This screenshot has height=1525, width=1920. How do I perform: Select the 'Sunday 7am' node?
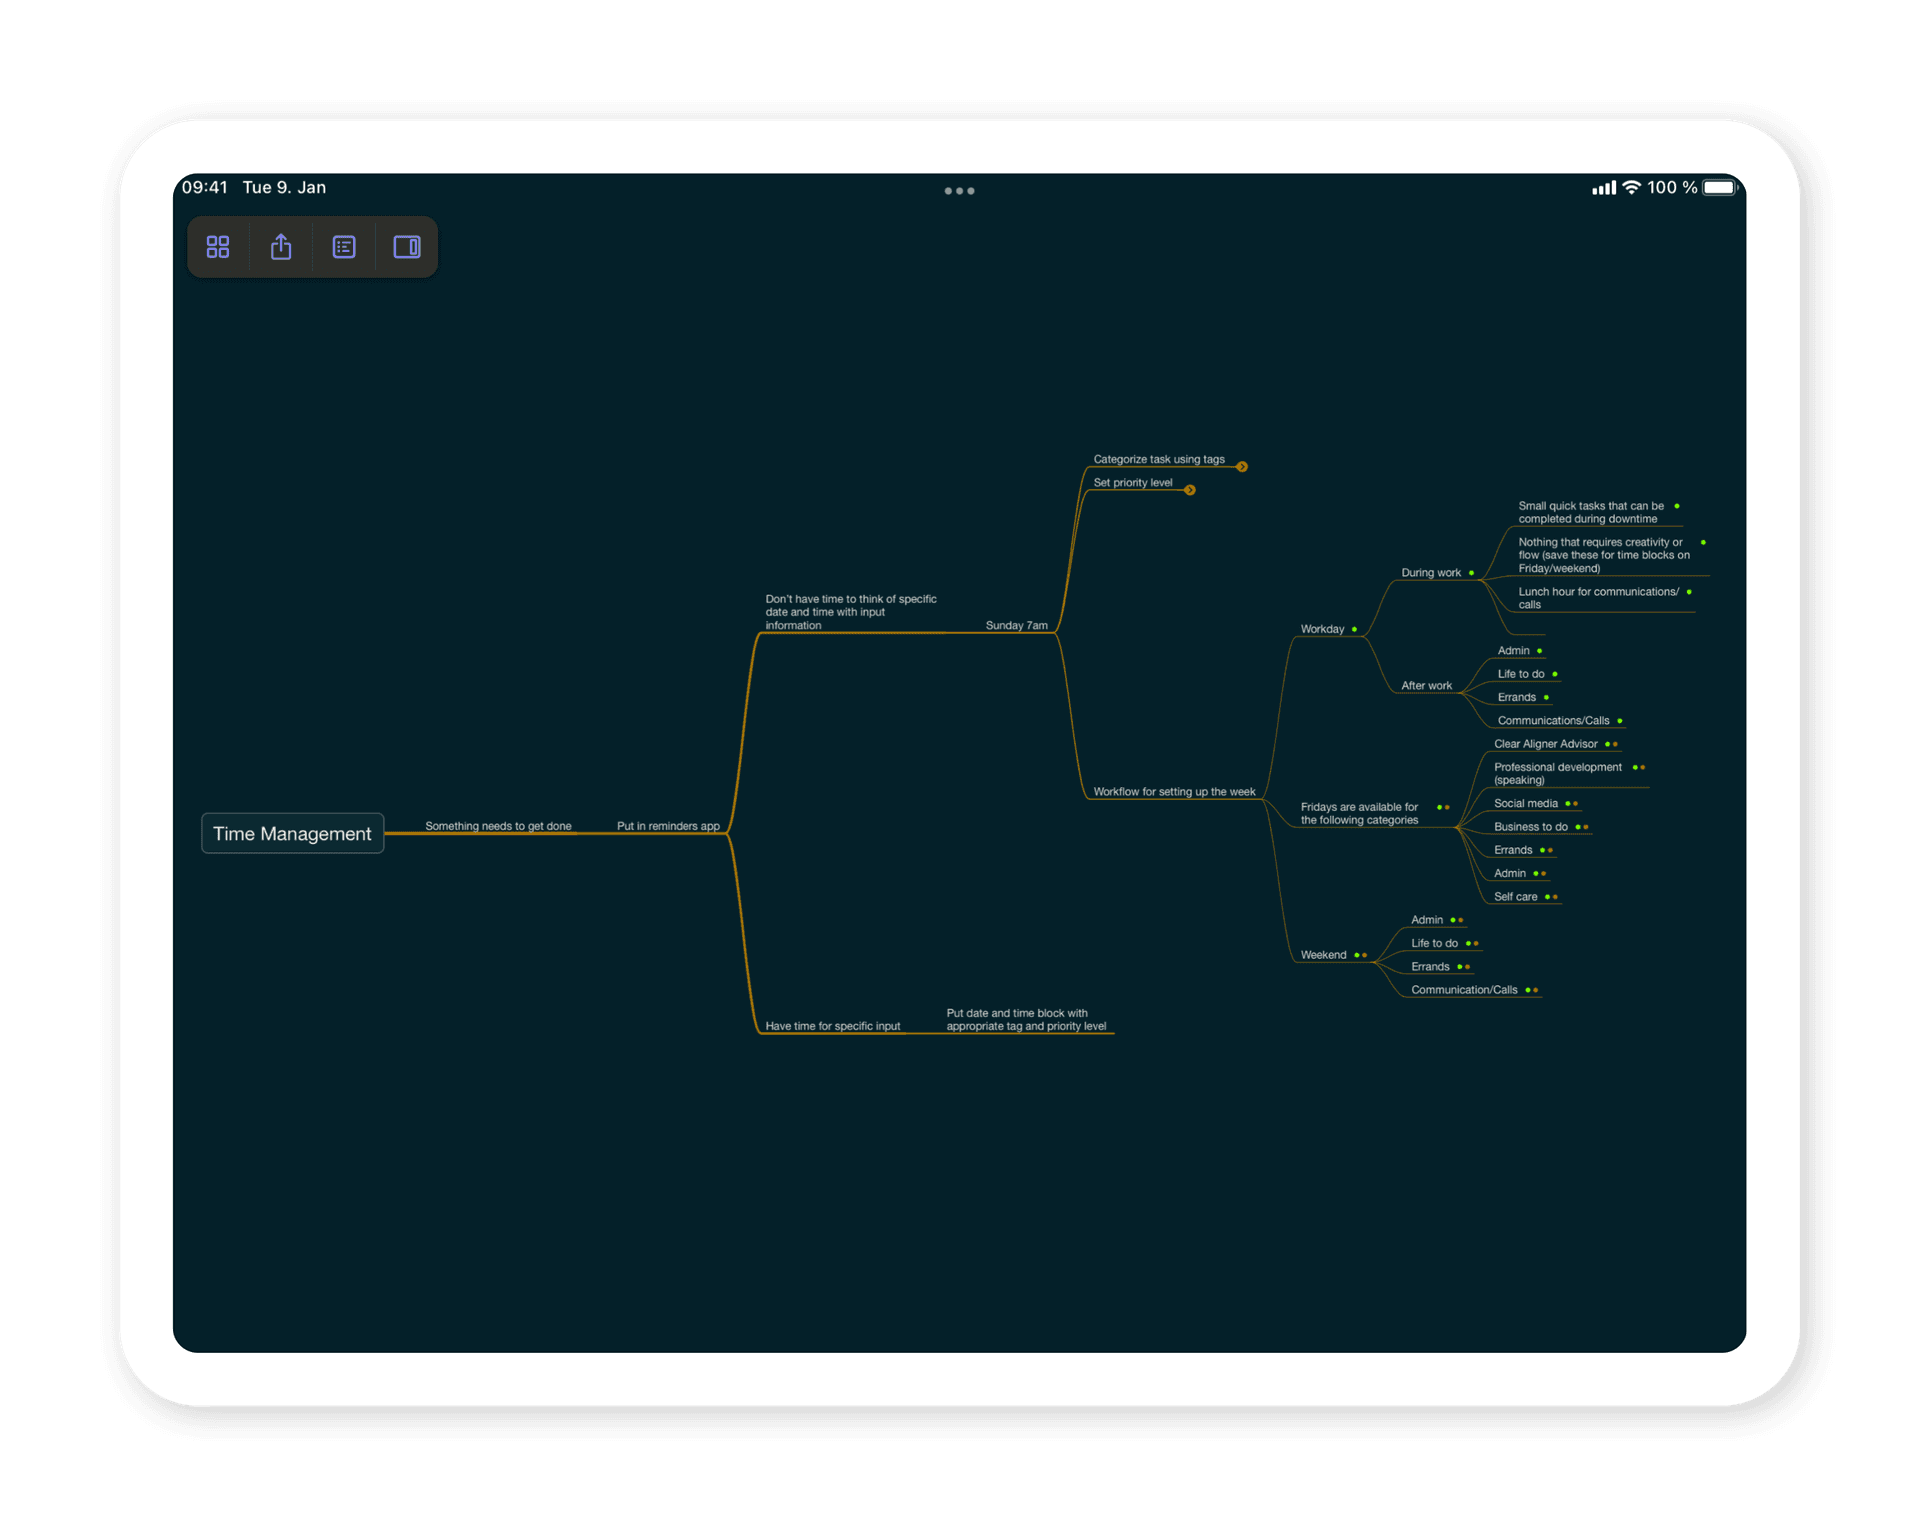(1016, 624)
